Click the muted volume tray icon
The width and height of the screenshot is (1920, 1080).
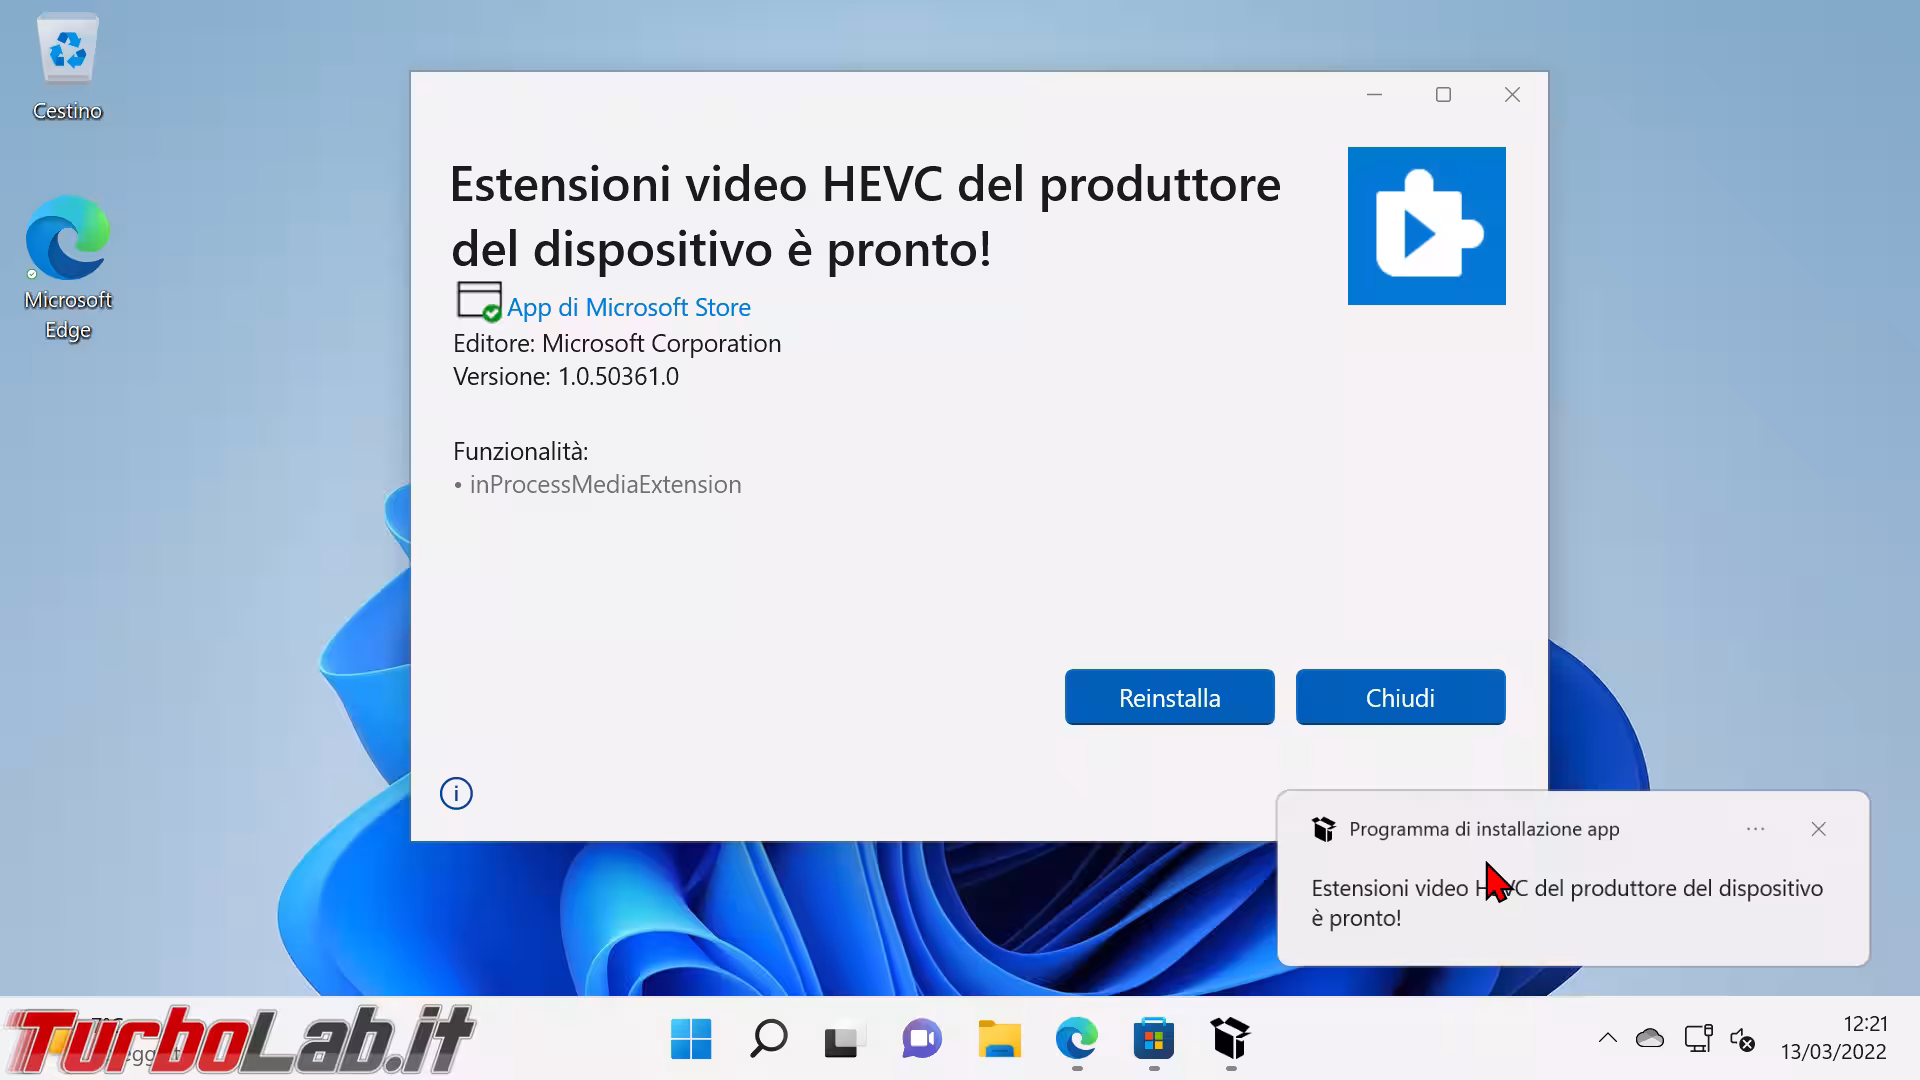coord(1743,1040)
